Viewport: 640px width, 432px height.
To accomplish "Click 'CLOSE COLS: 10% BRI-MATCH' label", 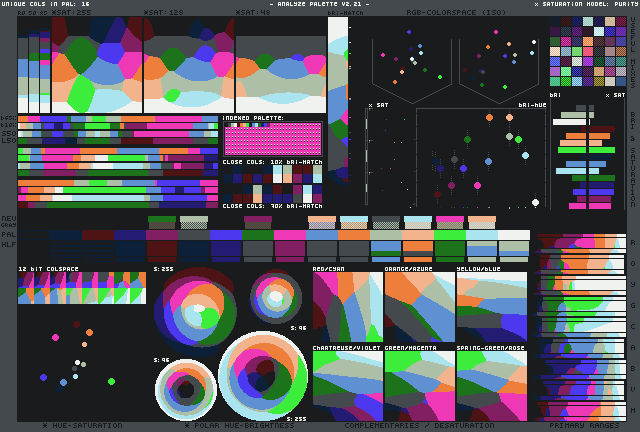I will [x=272, y=162].
